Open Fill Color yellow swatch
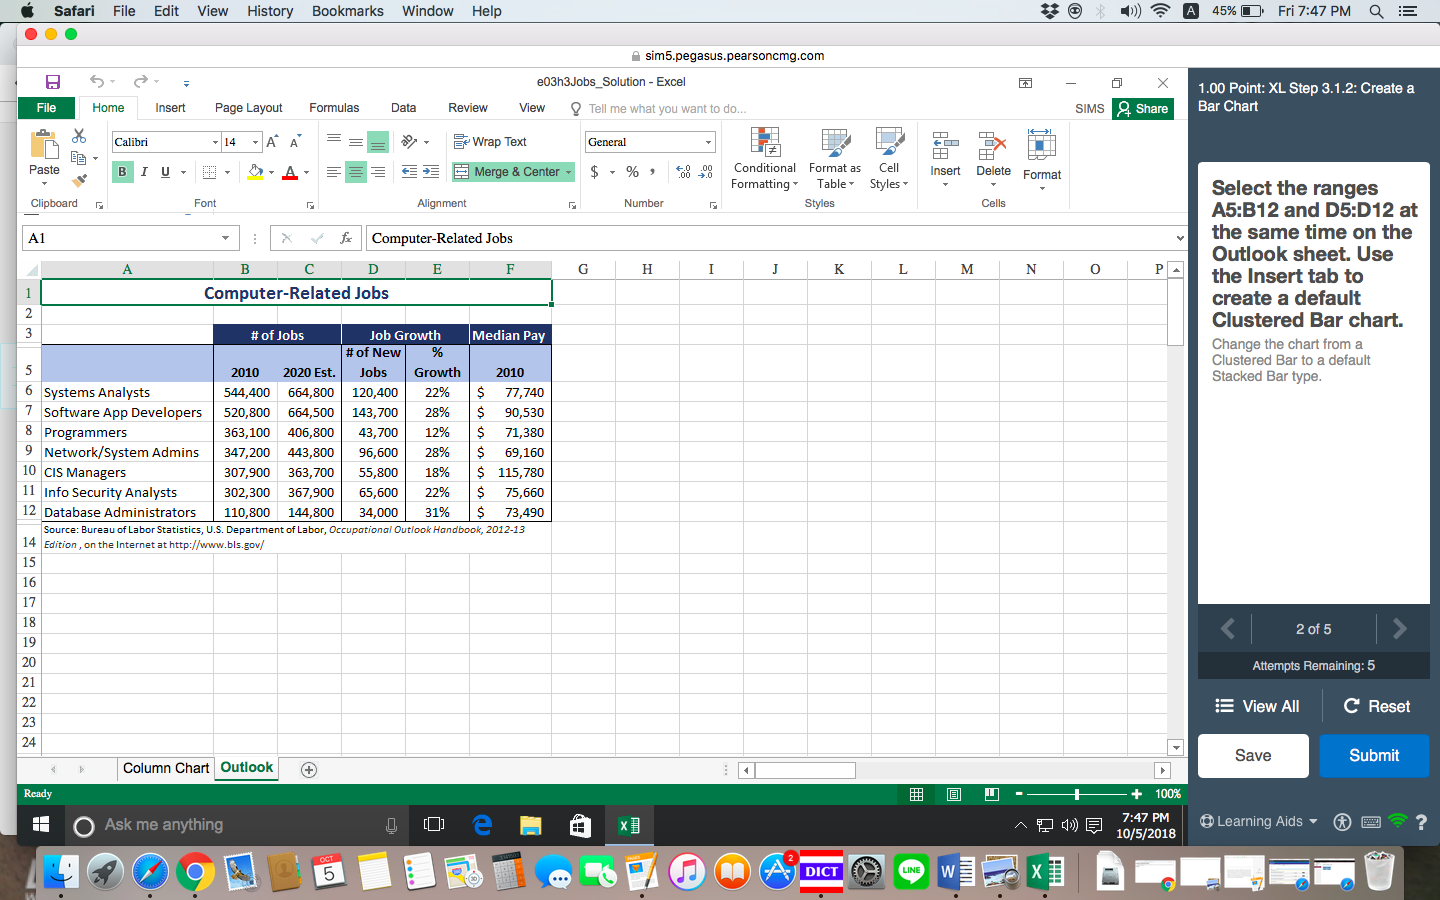 [x=255, y=172]
